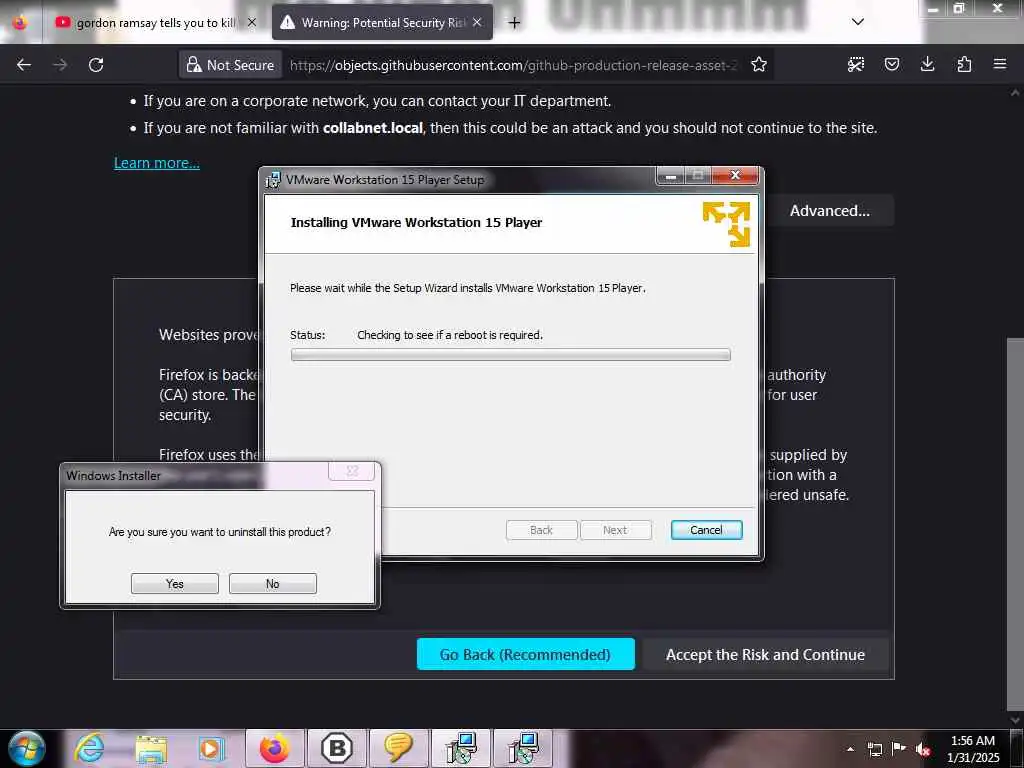Click Accept the Risk and Continue

[765, 654]
